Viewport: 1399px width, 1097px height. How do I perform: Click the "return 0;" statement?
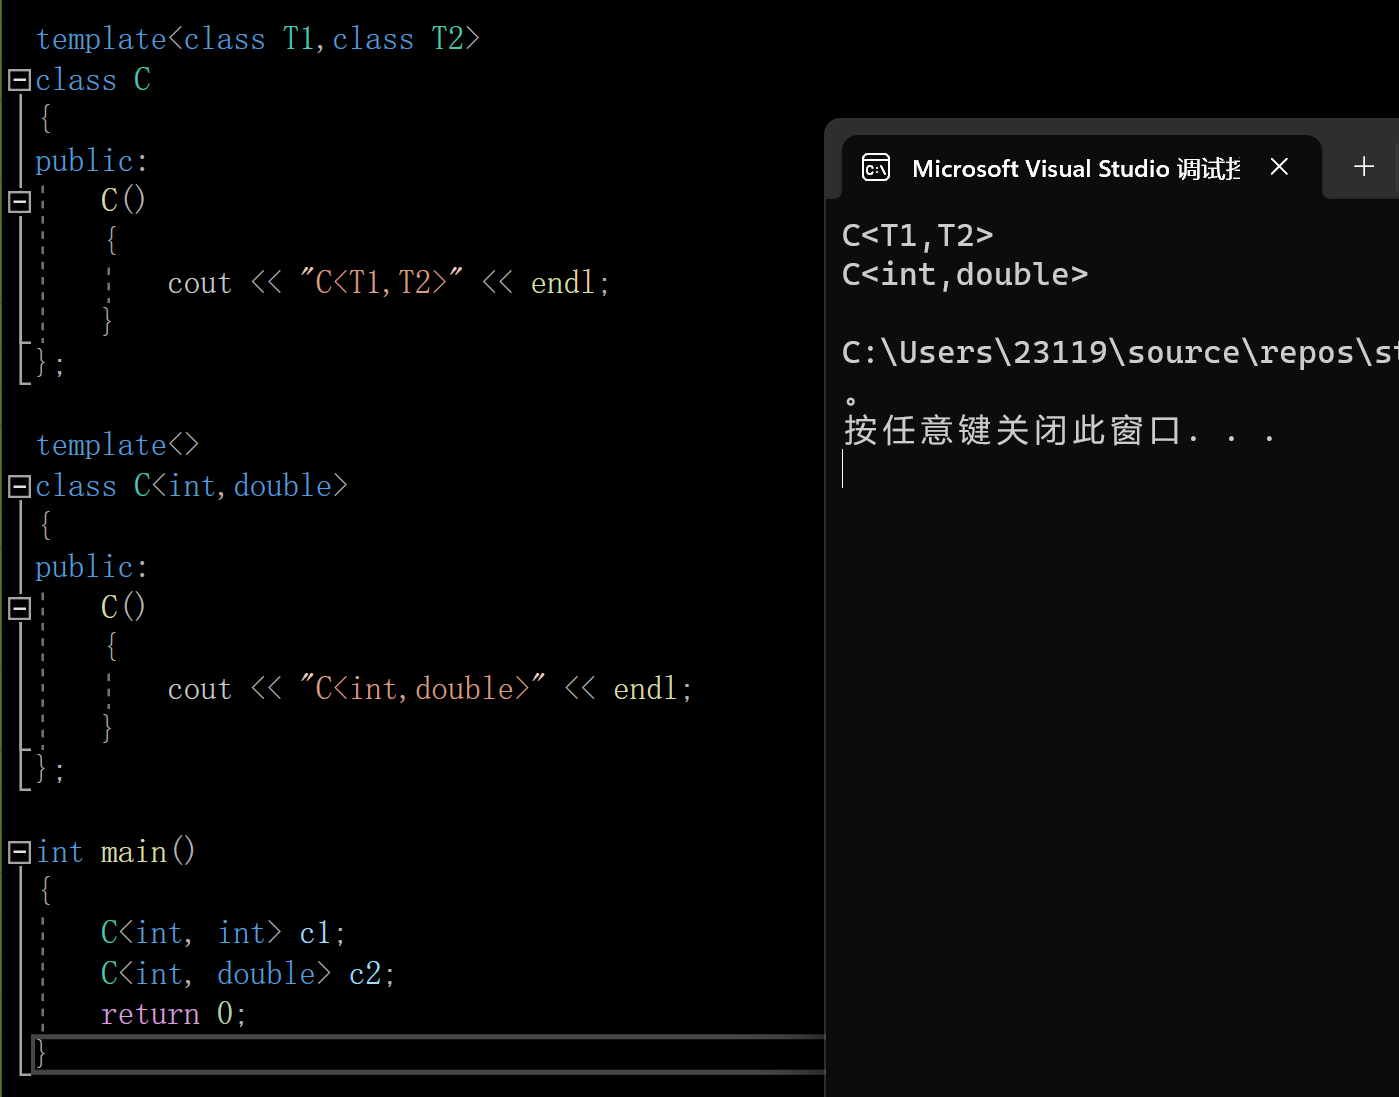(x=174, y=1014)
